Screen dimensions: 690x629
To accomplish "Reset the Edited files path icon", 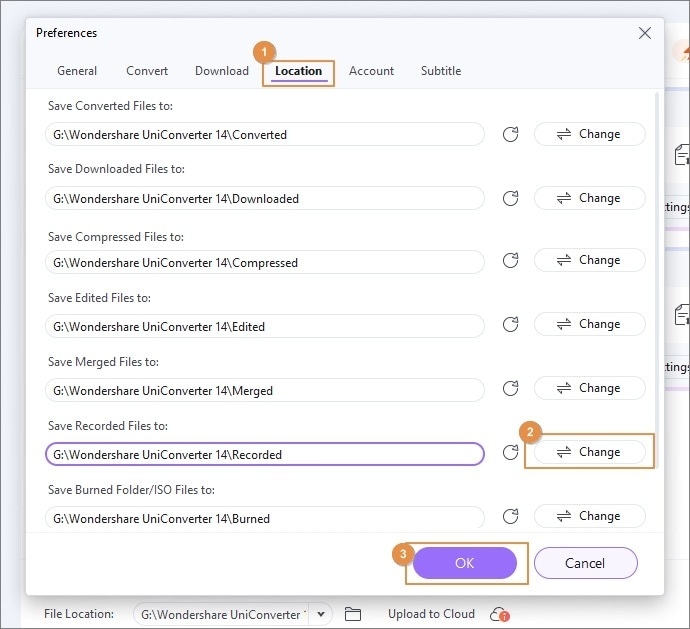I will click(x=511, y=325).
